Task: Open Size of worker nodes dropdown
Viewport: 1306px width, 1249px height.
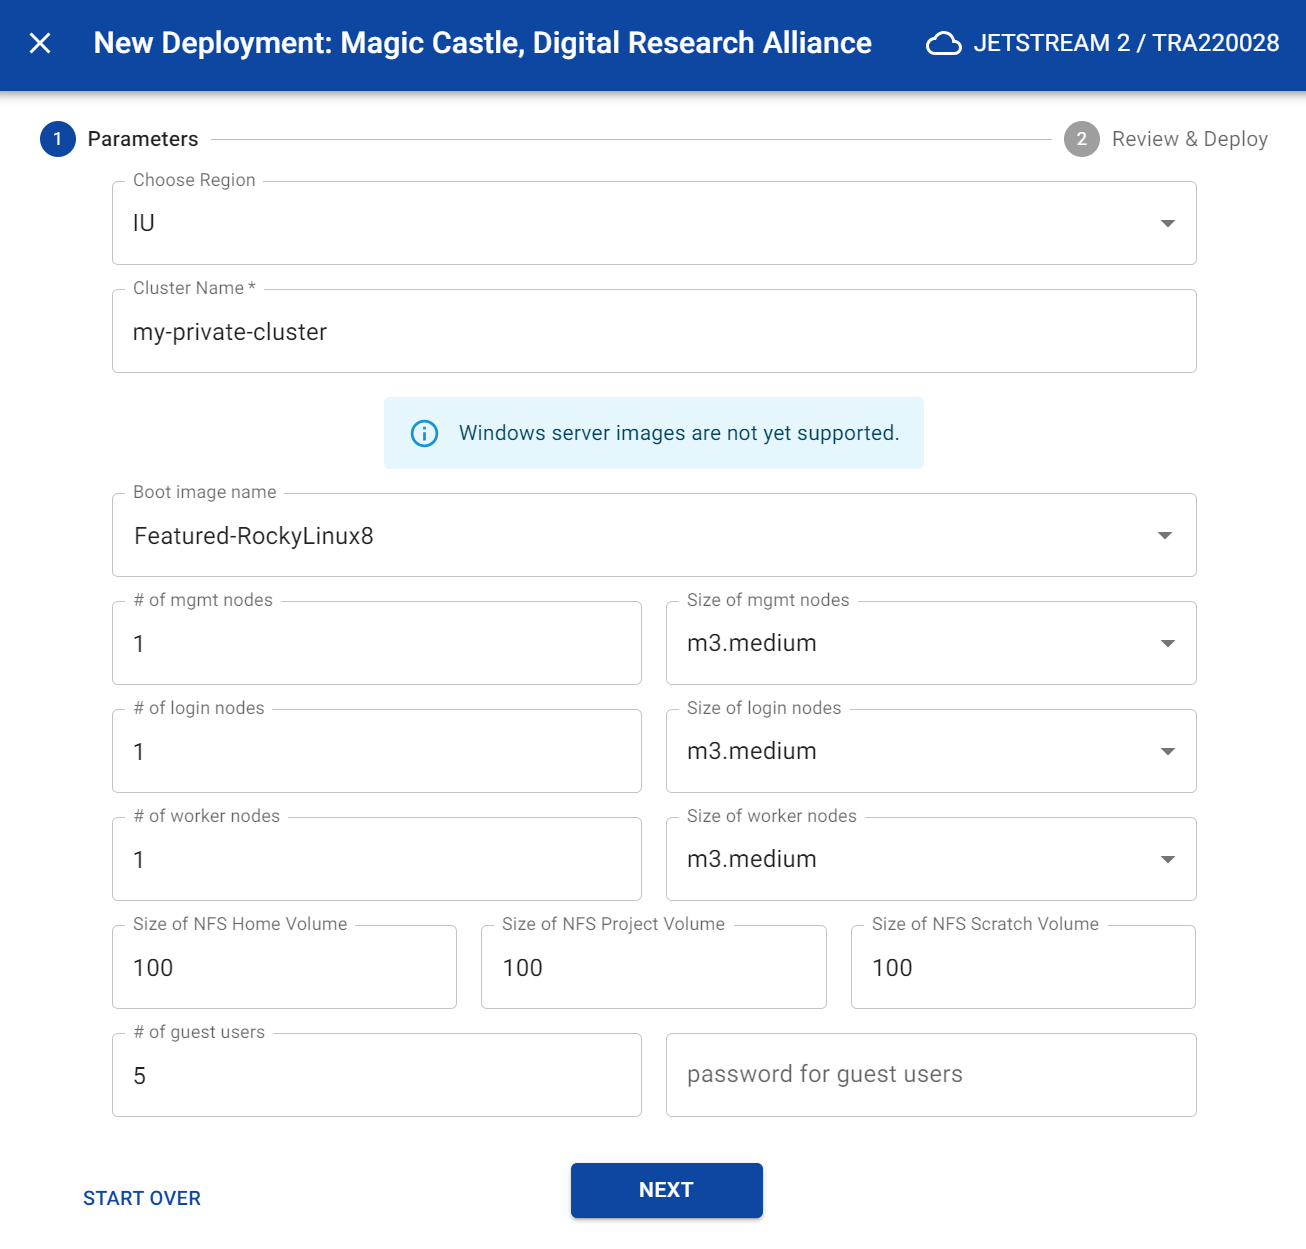Action: [930, 859]
